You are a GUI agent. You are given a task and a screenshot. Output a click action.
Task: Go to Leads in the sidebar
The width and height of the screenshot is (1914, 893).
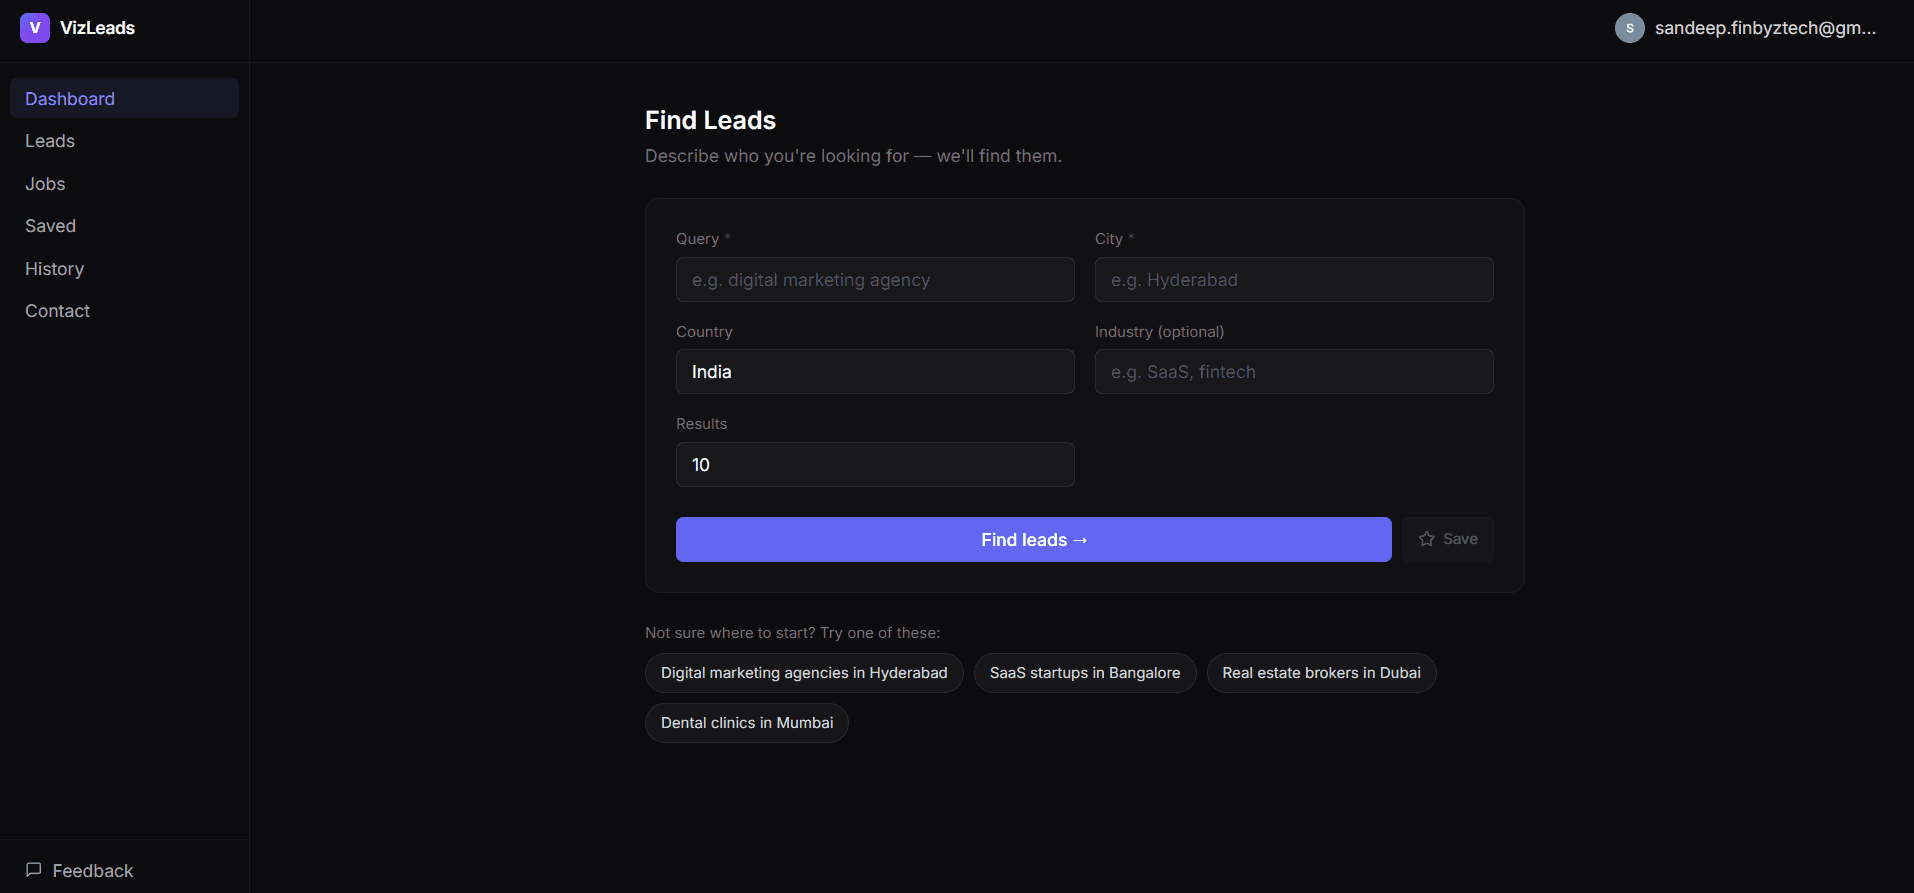click(x=124, y=141)
